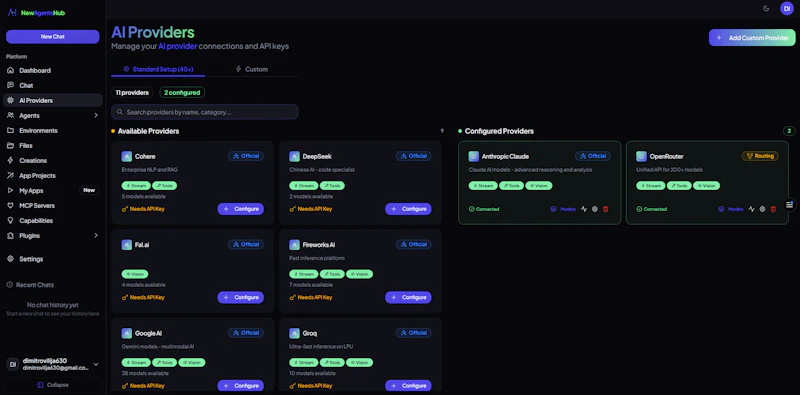This screenshot has height=395, width=800.
Task: Configure the Google AI provider
Action: coord(241,386)
